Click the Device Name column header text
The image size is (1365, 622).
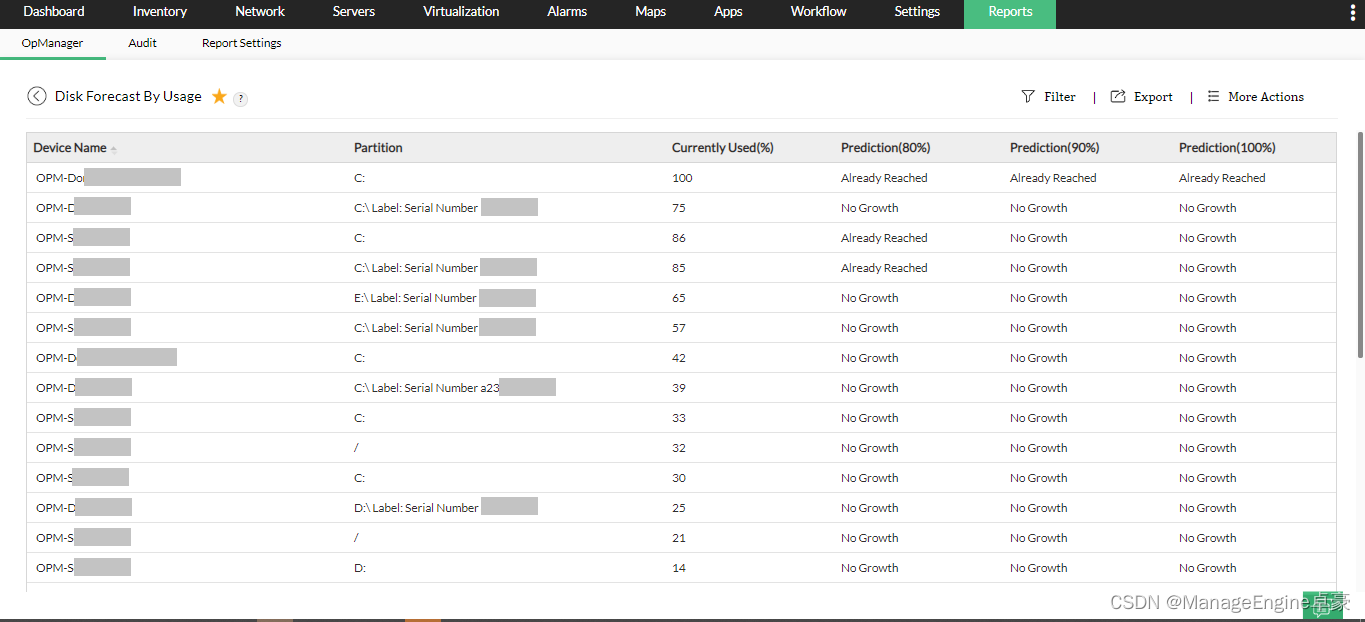(x=69, y=148)
